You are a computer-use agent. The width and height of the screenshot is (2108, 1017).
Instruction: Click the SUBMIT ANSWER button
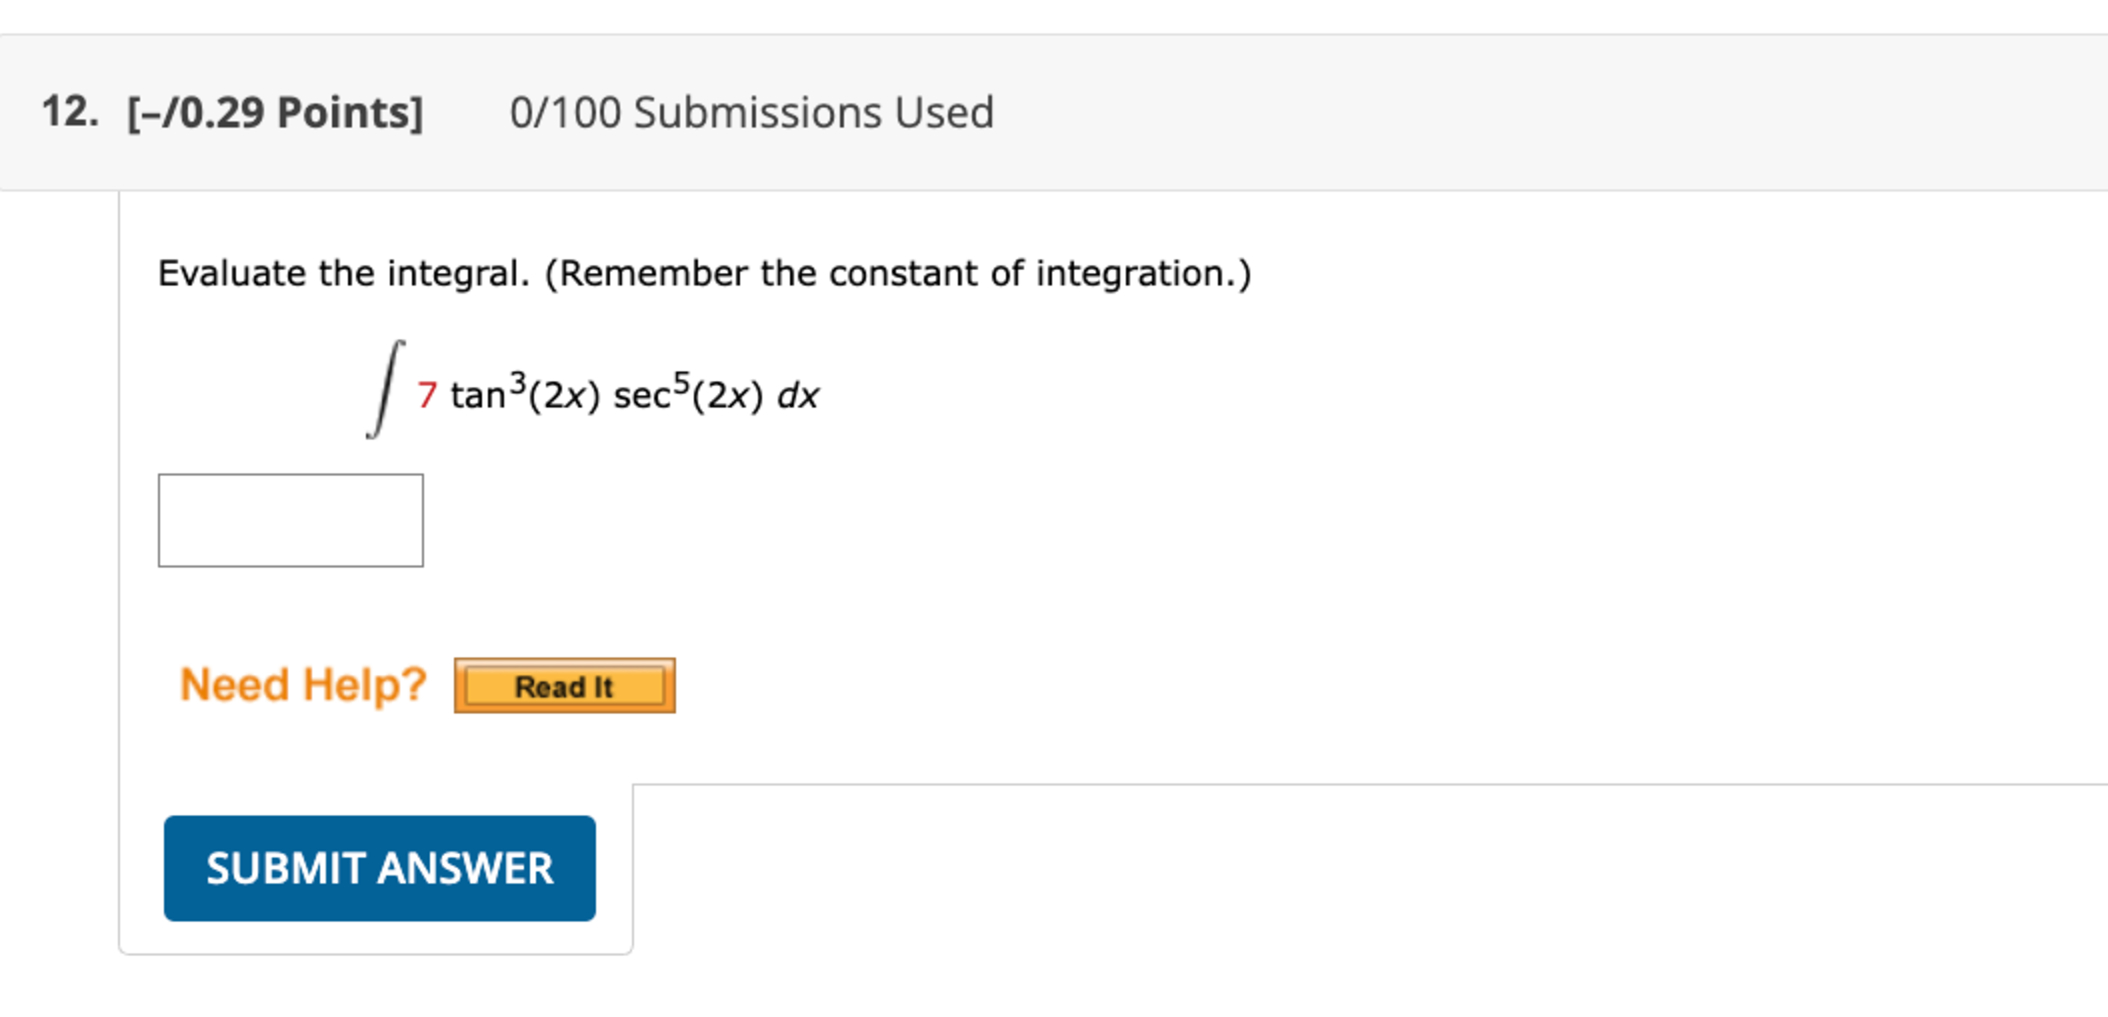click(x=380, y=868)
